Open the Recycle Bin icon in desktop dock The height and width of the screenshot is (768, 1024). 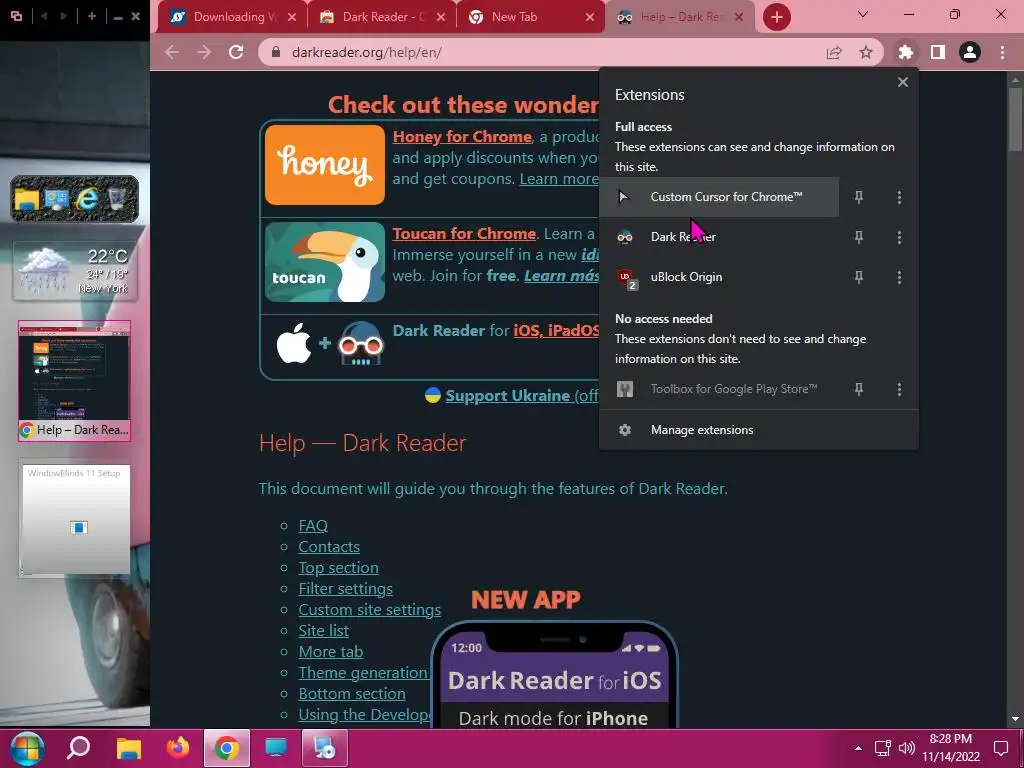[116, 199]
